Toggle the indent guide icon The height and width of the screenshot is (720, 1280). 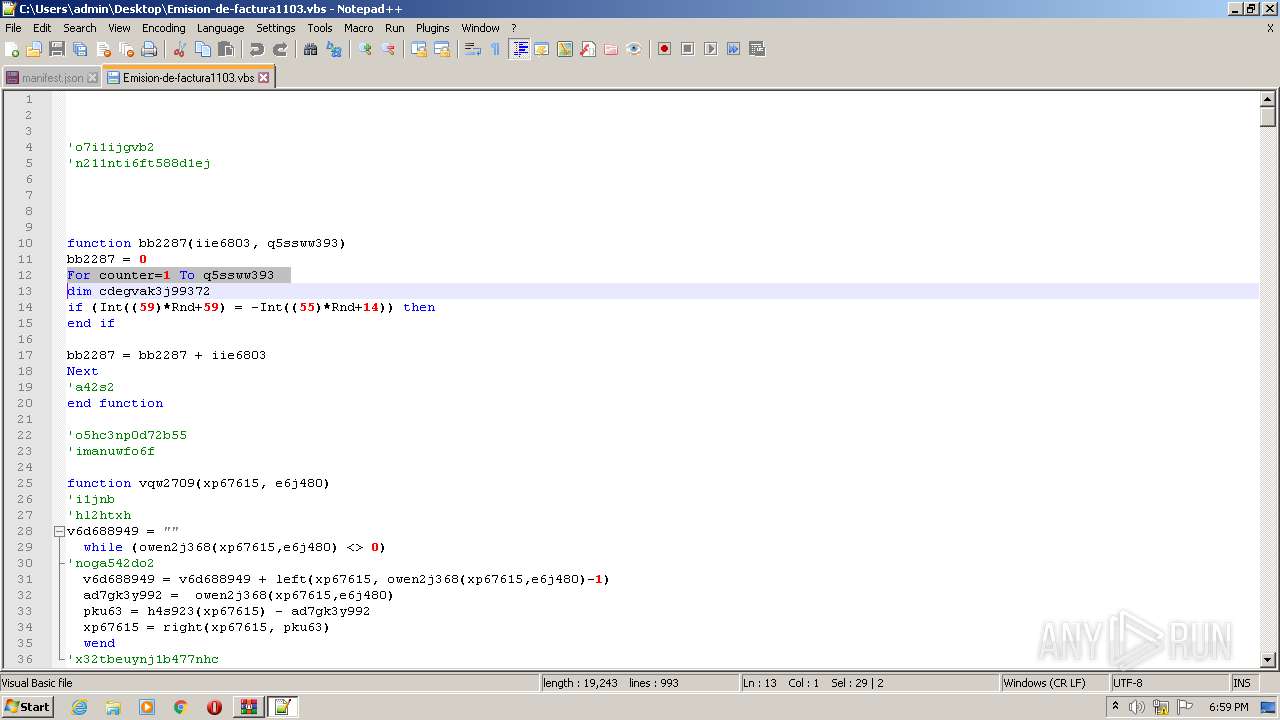[519, 49]
